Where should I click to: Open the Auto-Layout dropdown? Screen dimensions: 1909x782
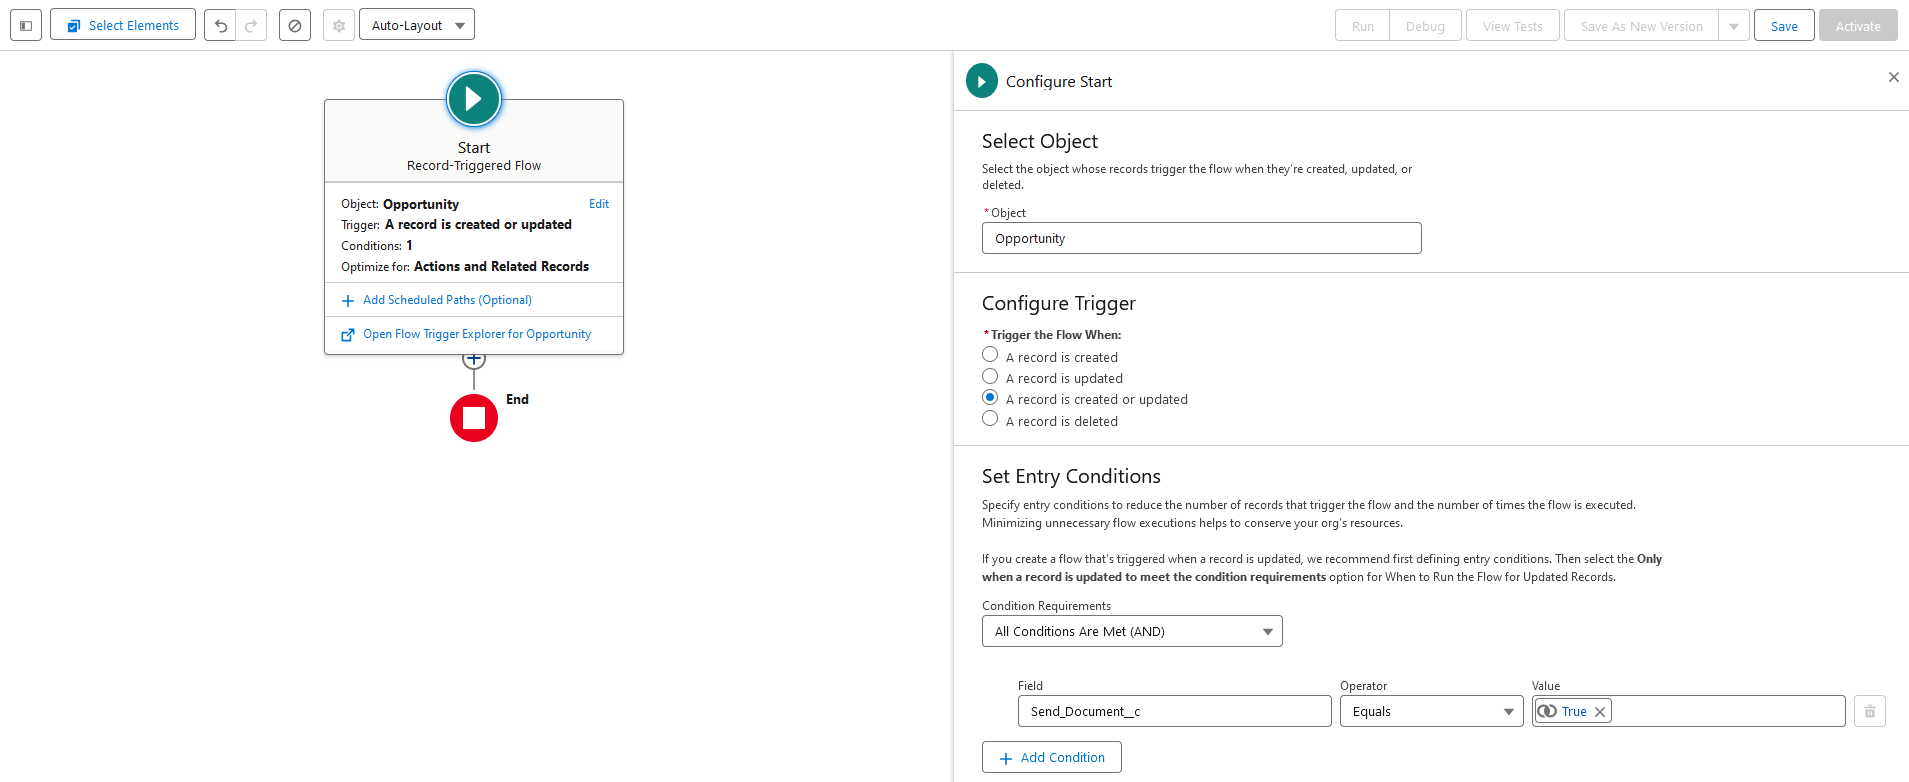click(417, 25)
